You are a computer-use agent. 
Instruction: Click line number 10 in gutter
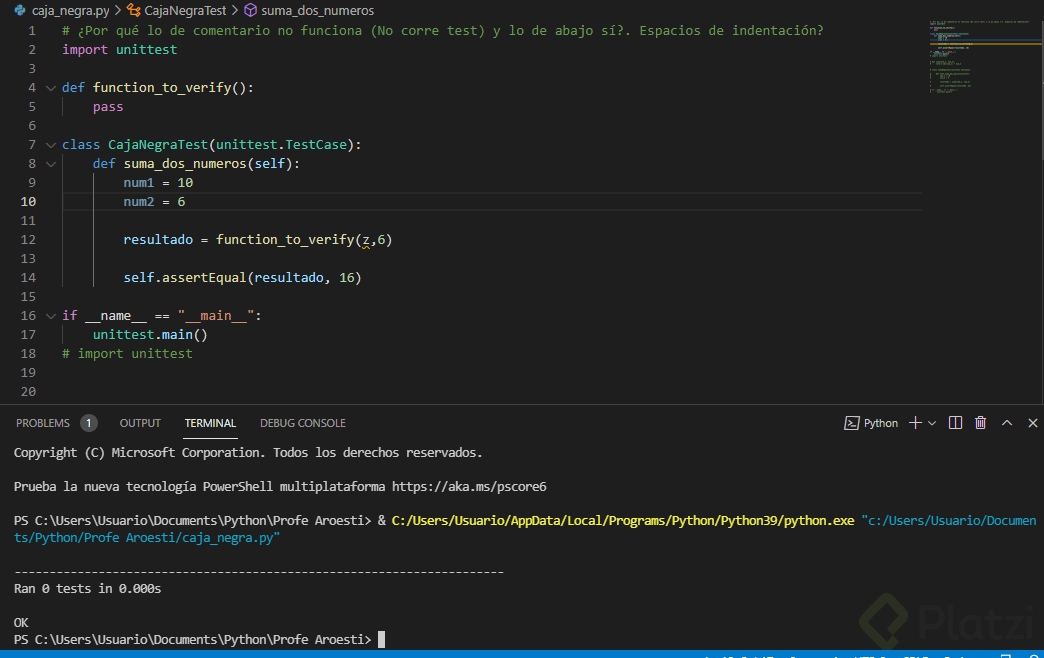coord(28,202)
